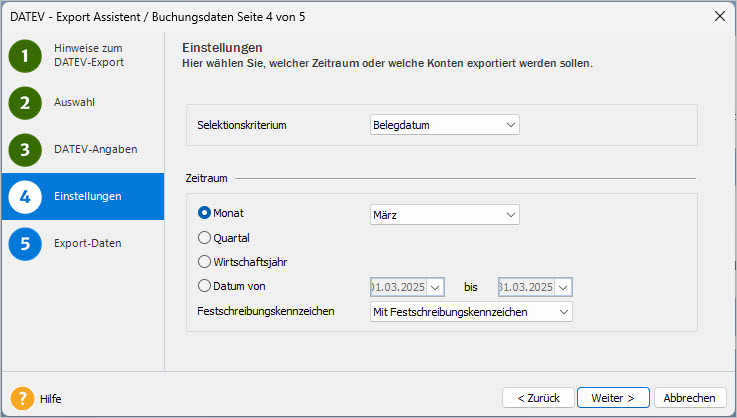The width and height of the screenshot is (737, 418).
Task: Choose the Wirtschaftsjahr radio option
Action: click(x=204, y=261)
